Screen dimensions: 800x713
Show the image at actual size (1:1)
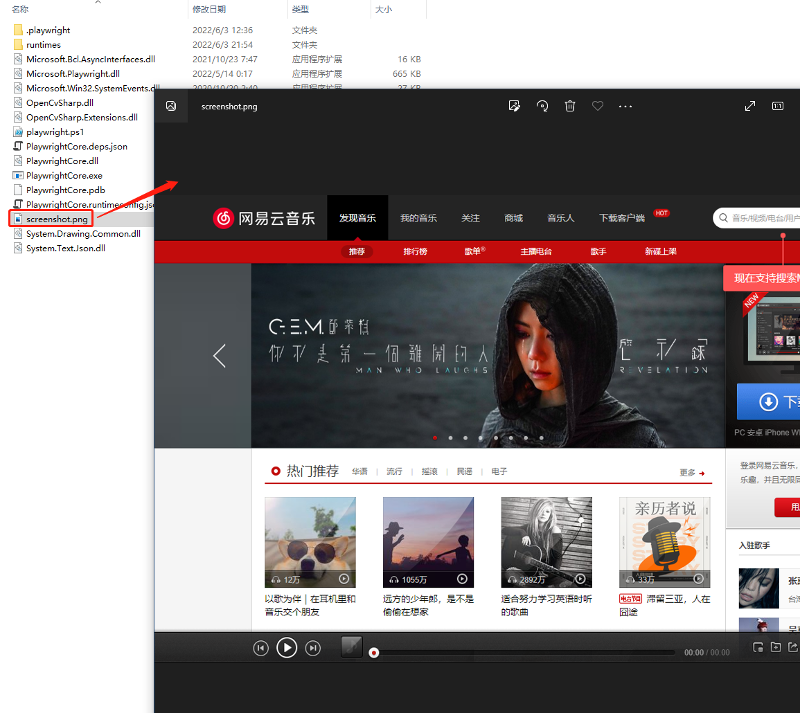[778, 106]
